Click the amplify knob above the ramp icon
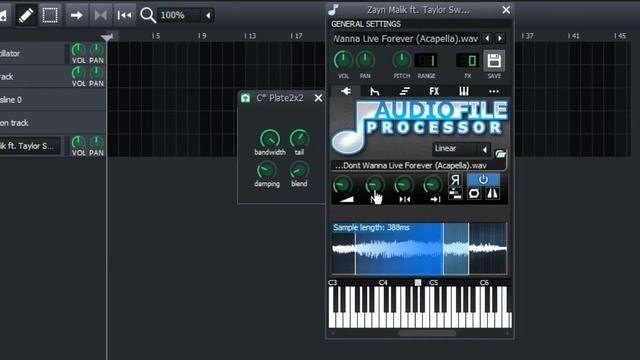The image size is (640, 360). (342, 185)
